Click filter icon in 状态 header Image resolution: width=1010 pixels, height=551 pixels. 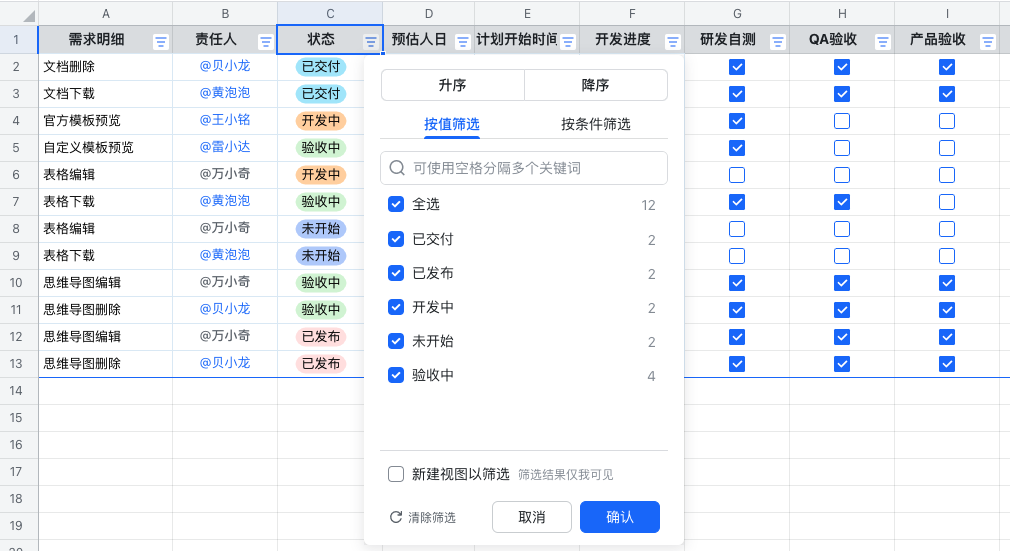pyautogui.click(x=370, y=42)
